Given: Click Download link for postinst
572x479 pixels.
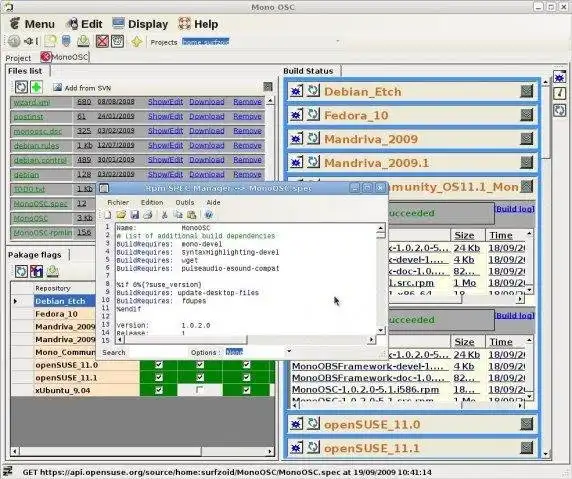Looking at the screenshot, I should pos(206,116).
